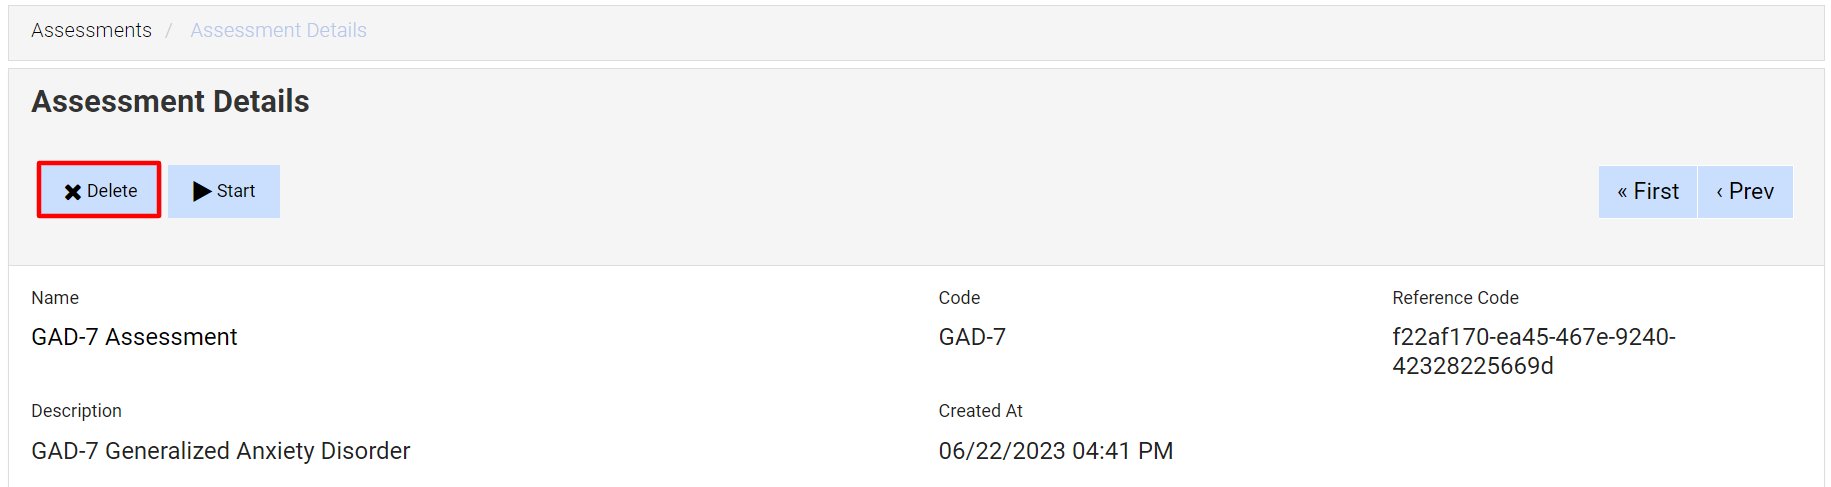
Task: Click the Description field label
Action: (76, 411)
